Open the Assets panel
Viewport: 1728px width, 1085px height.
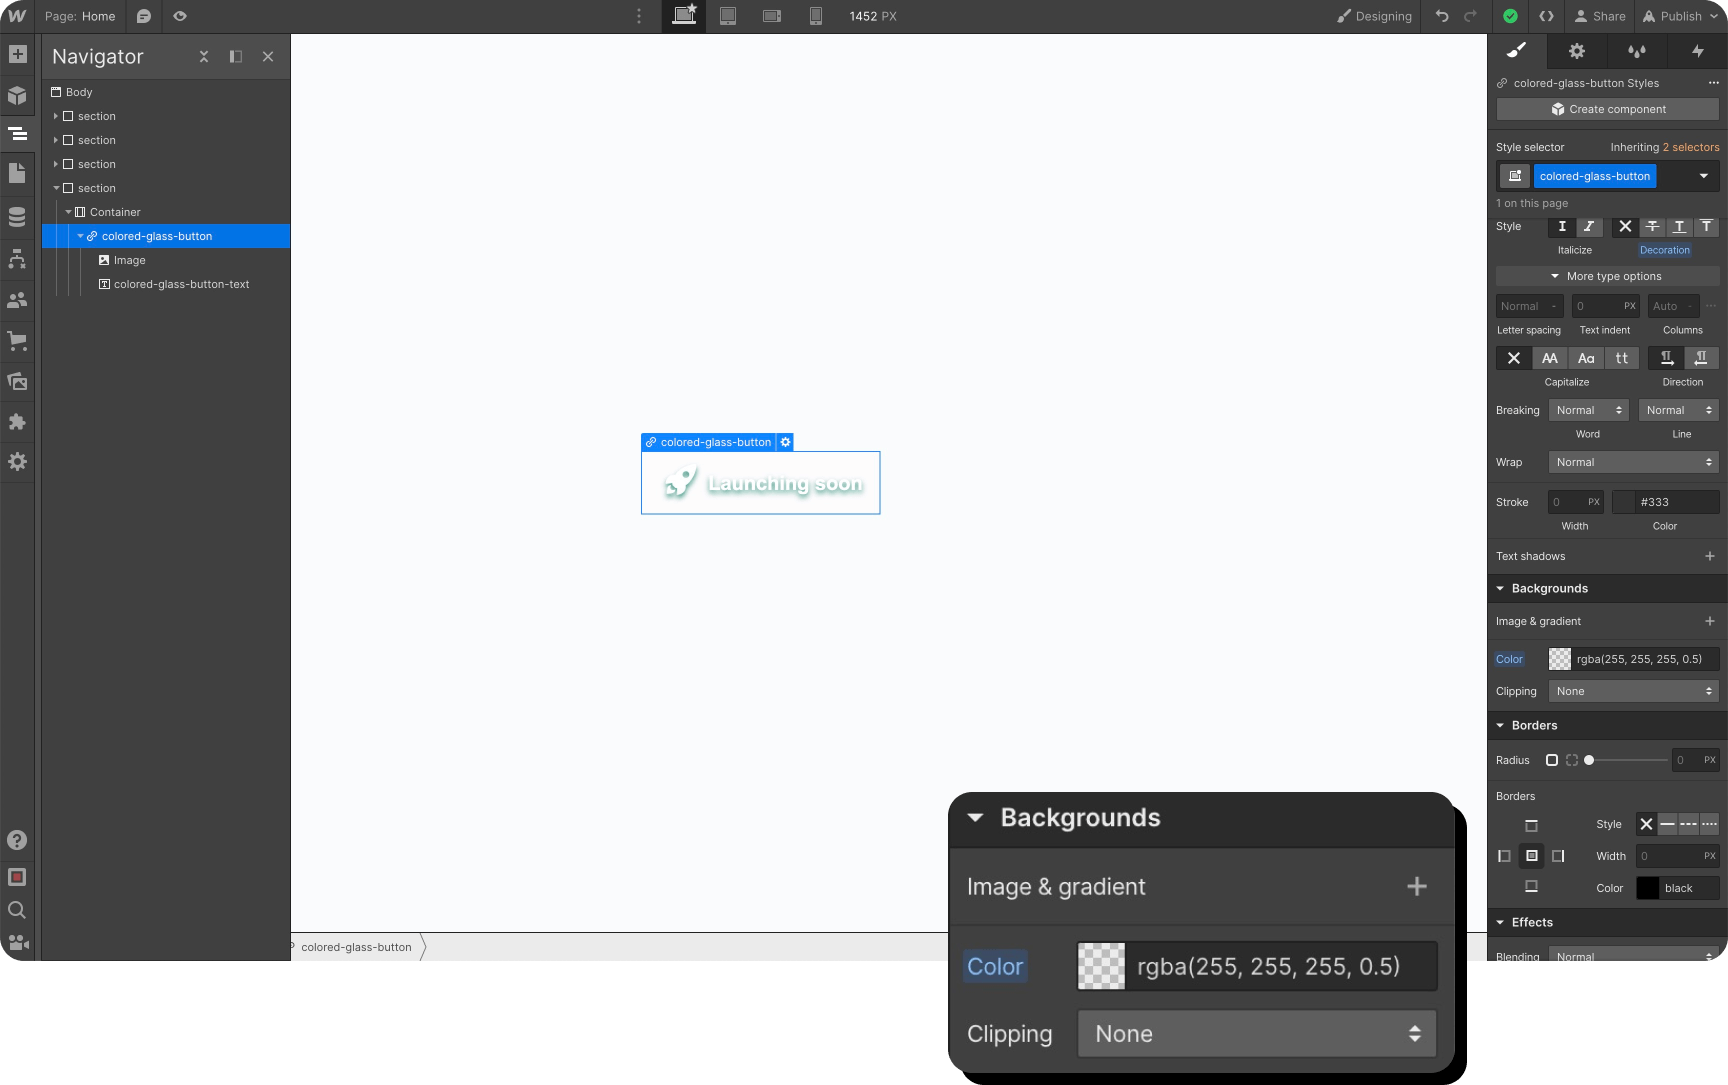click(16, 381)
